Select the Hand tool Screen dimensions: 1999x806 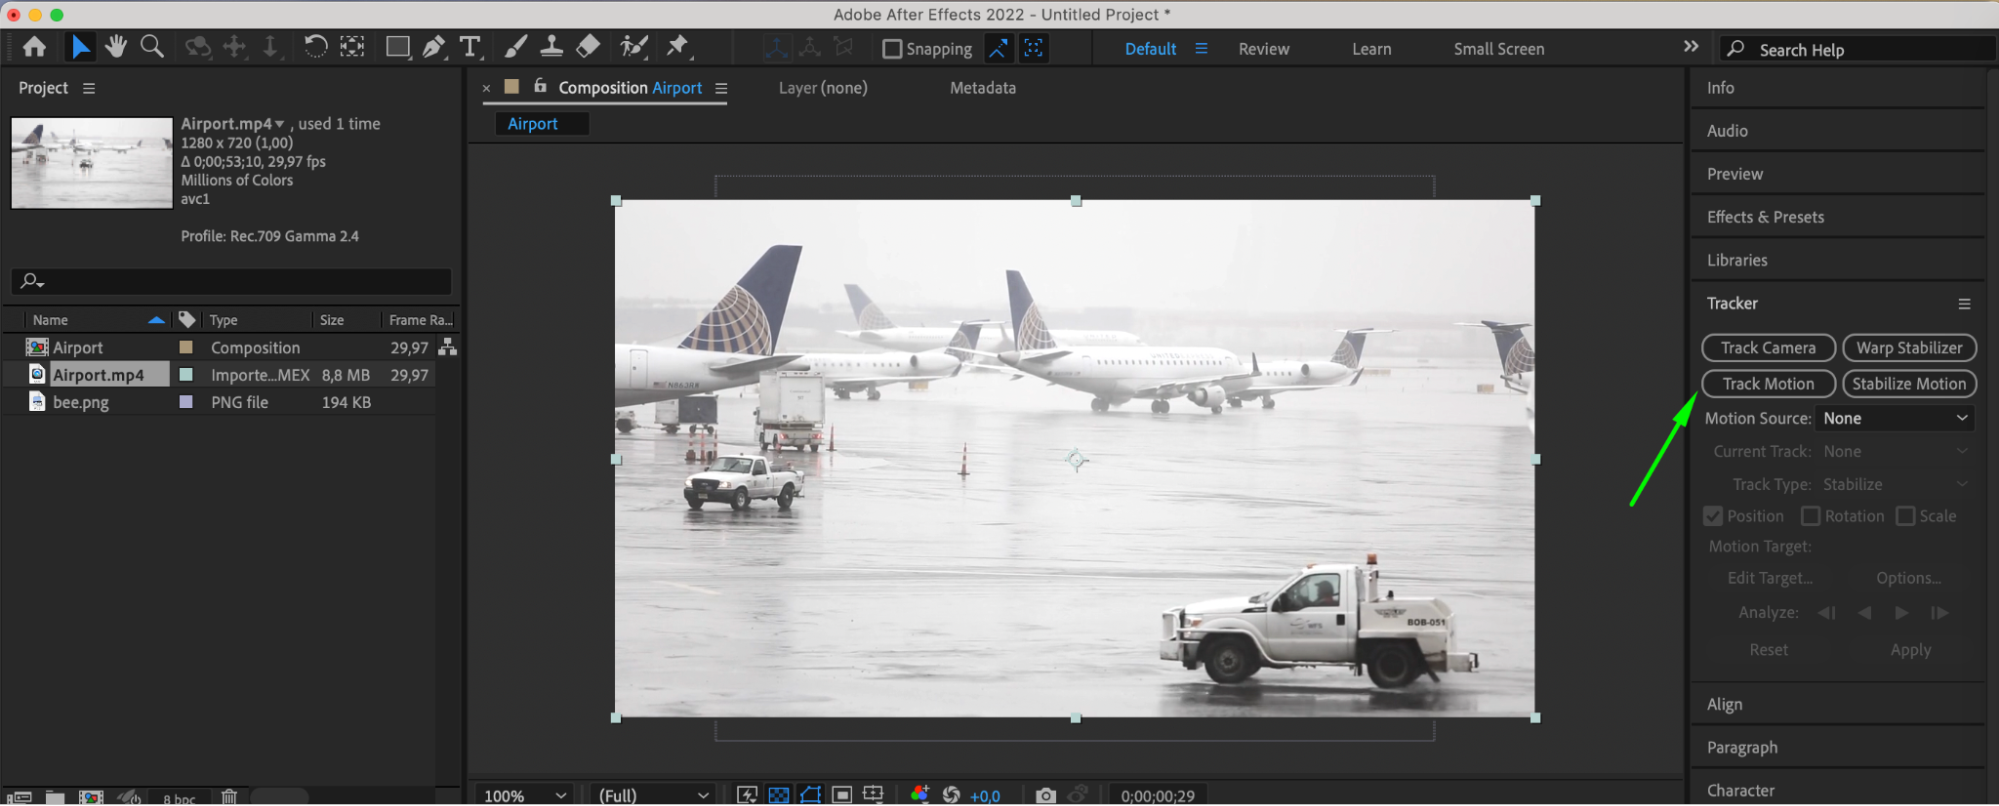116,46
